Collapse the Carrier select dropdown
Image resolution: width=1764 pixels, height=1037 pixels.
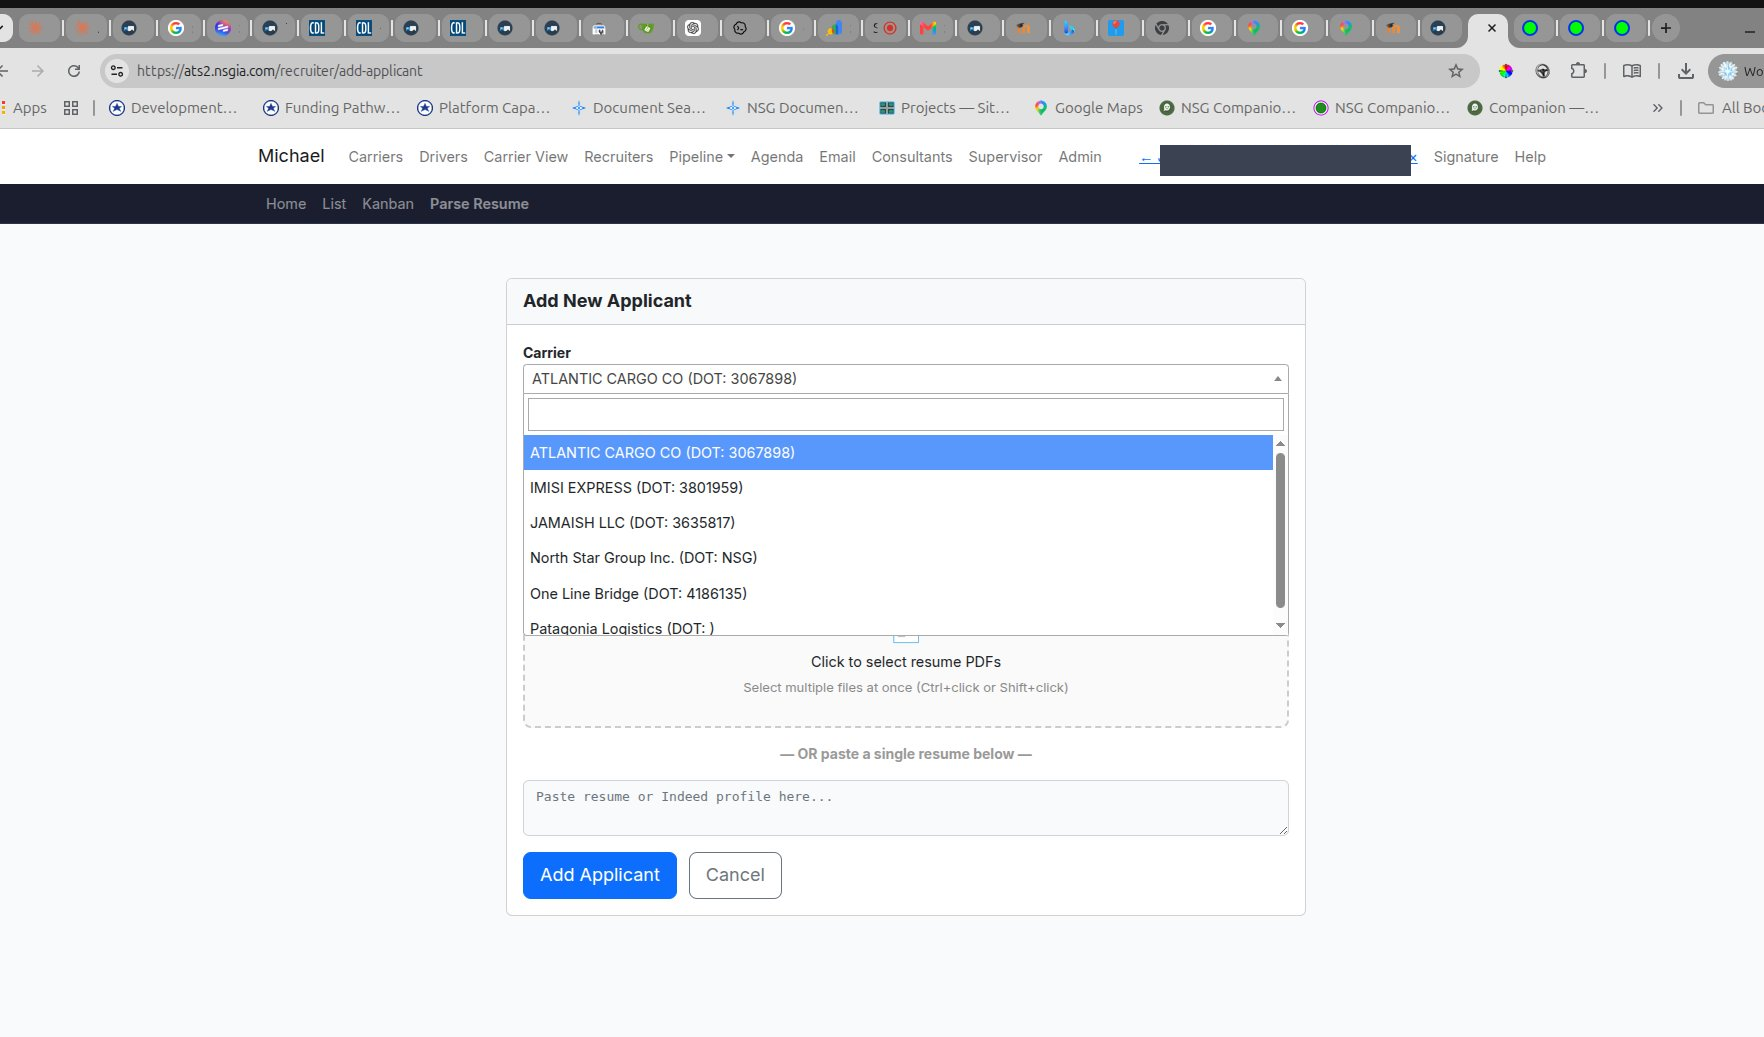(906, 379)
